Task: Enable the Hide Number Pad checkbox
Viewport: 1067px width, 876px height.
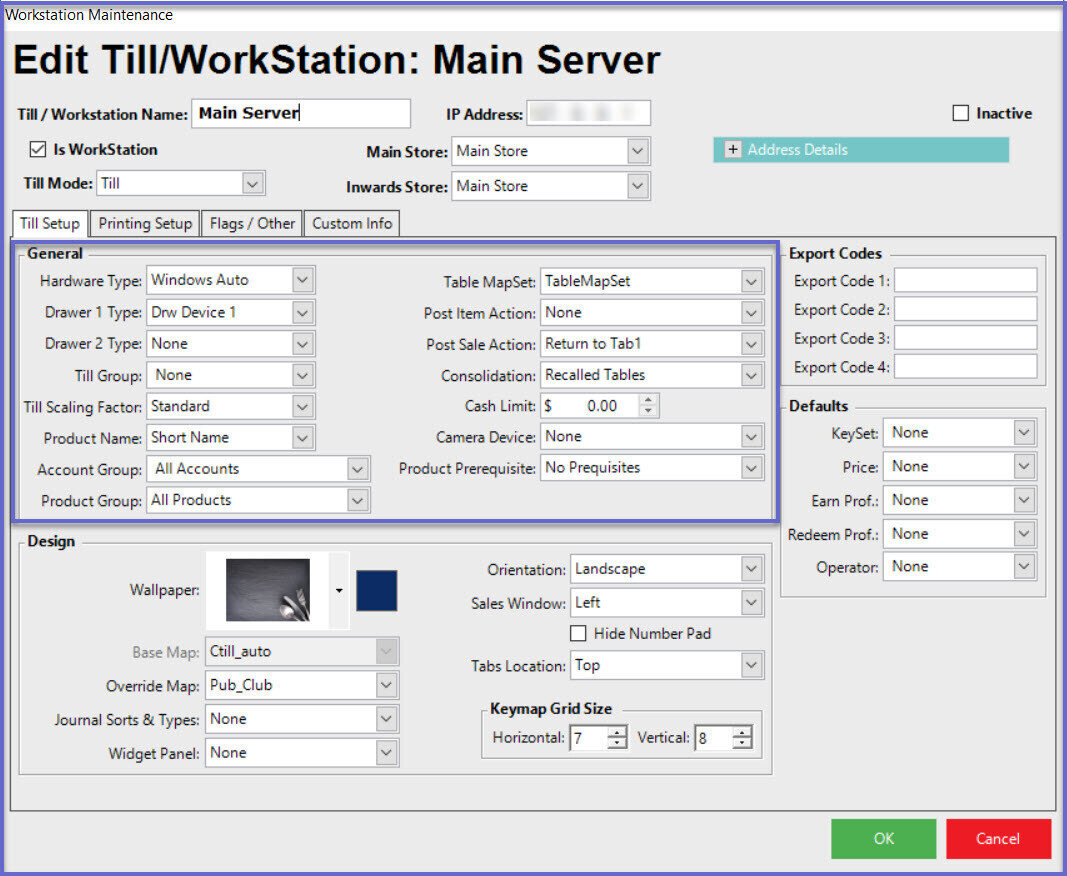Action: 578,633
